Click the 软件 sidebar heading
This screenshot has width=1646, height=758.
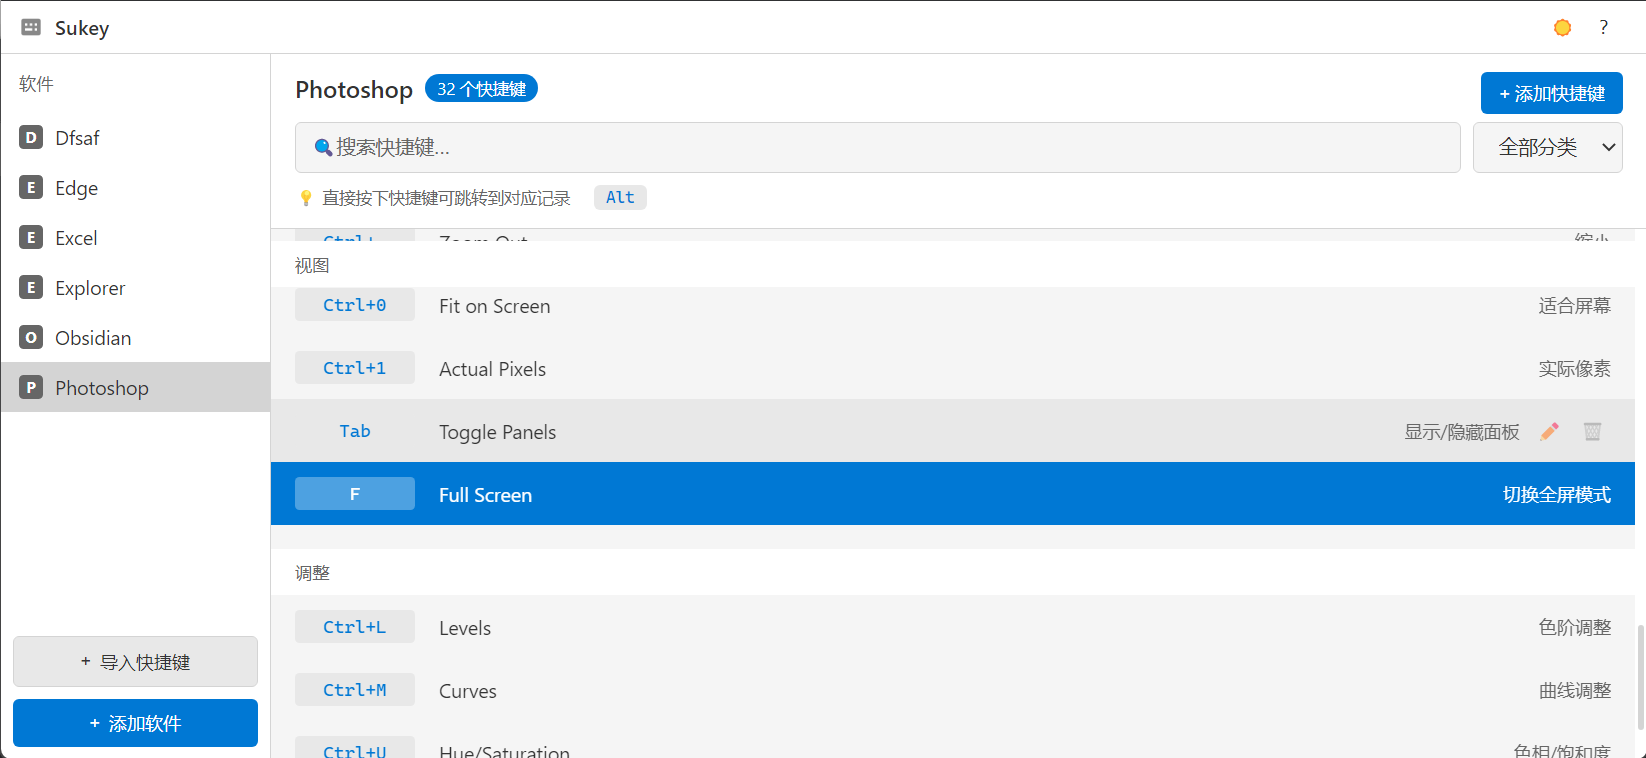point(36,84)
